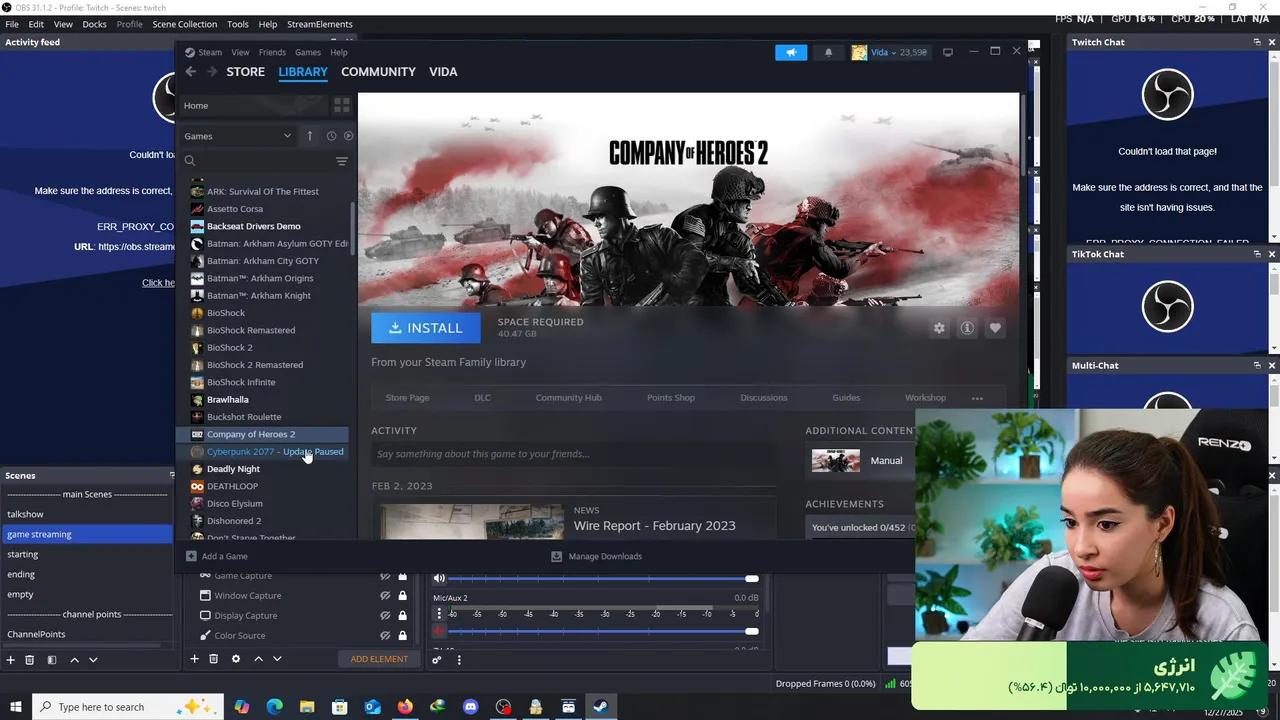Toggle lock on Display Capture source
Viewport: 1280px width, 720px height.
click(x=403, y=616)
